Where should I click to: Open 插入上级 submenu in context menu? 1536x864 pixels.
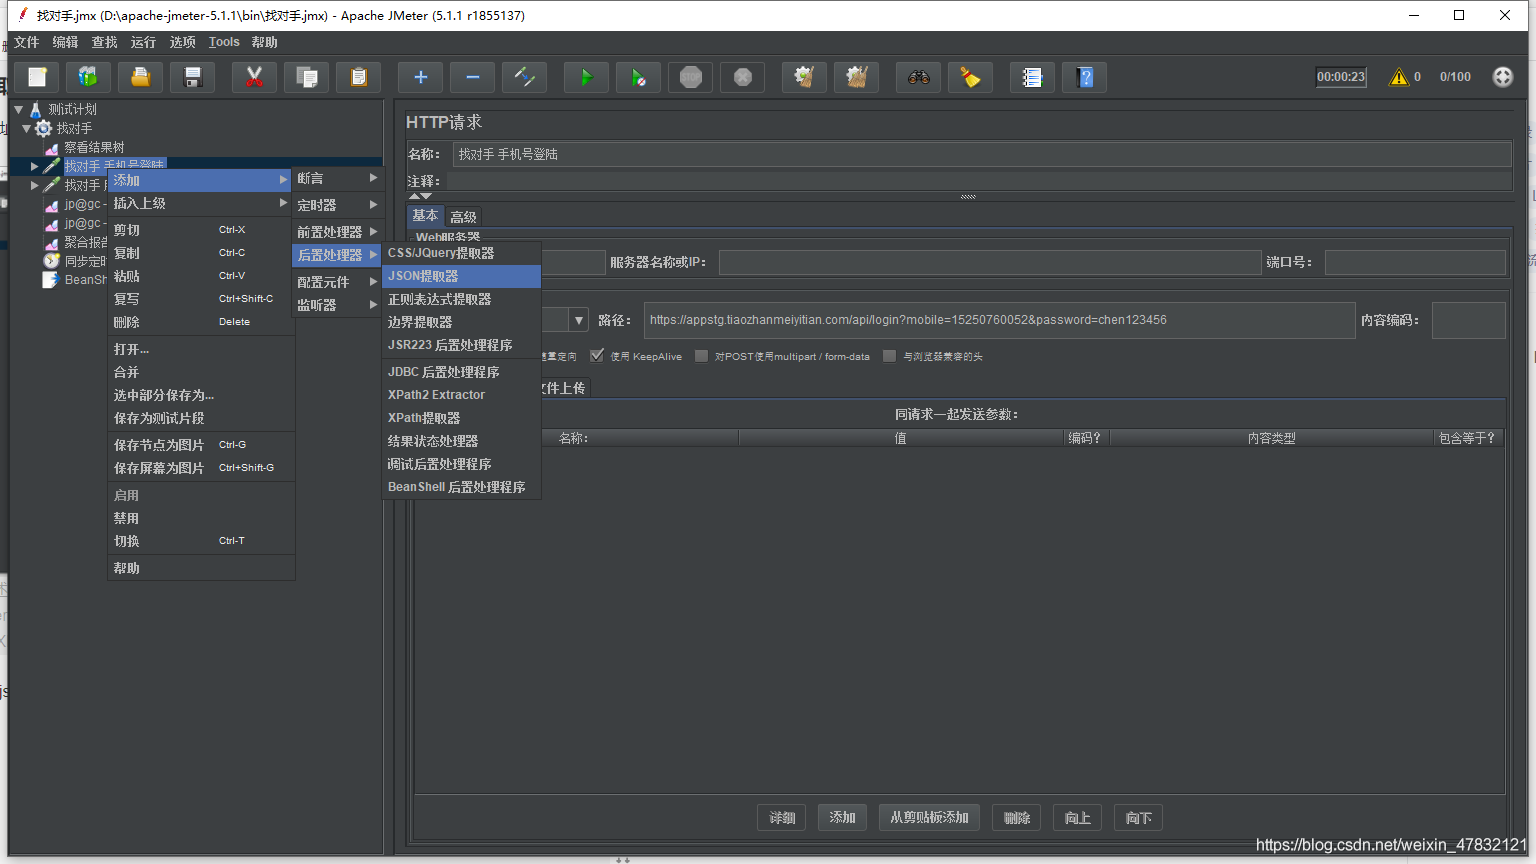(200, 203)
